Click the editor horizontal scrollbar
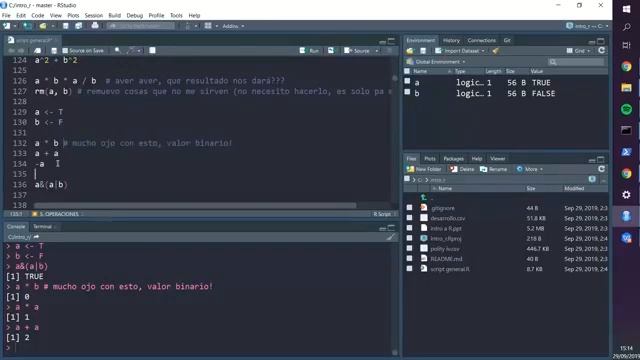 (195, 205)
